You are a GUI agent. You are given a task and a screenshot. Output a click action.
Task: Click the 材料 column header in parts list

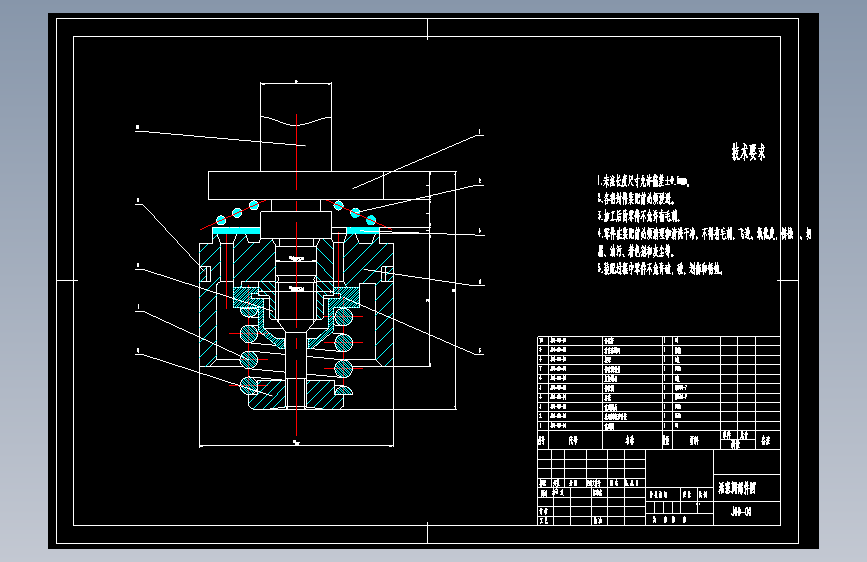coord(694,440)
